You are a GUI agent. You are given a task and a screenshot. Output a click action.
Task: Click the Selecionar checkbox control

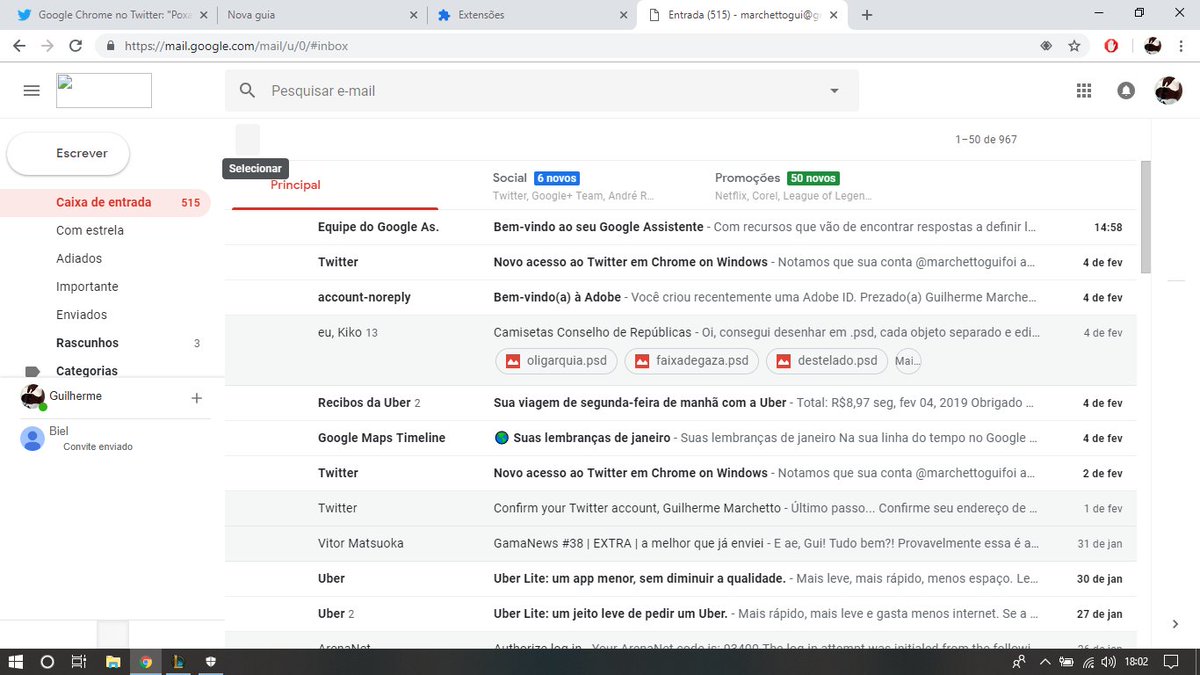pyautogui.click(x=248, y=139)
